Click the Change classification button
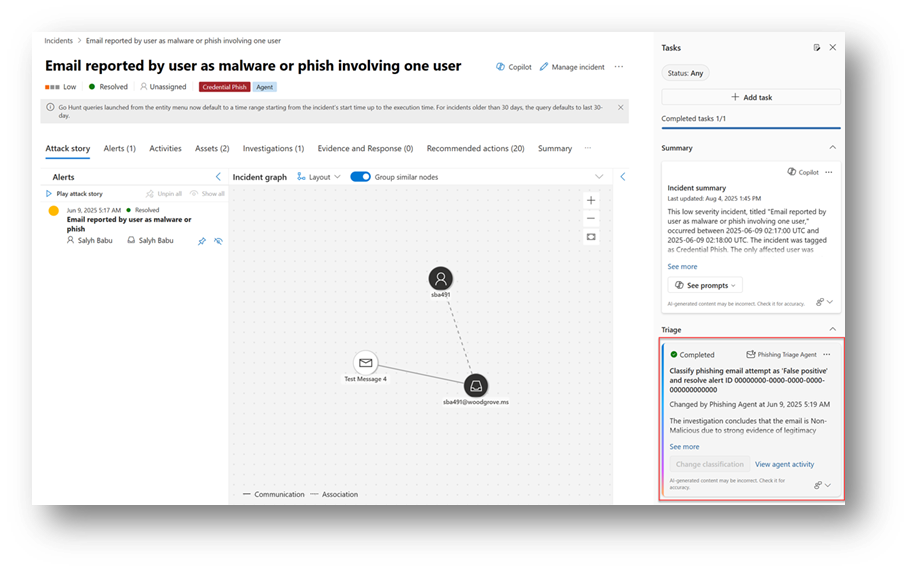 tap(710, 464)
